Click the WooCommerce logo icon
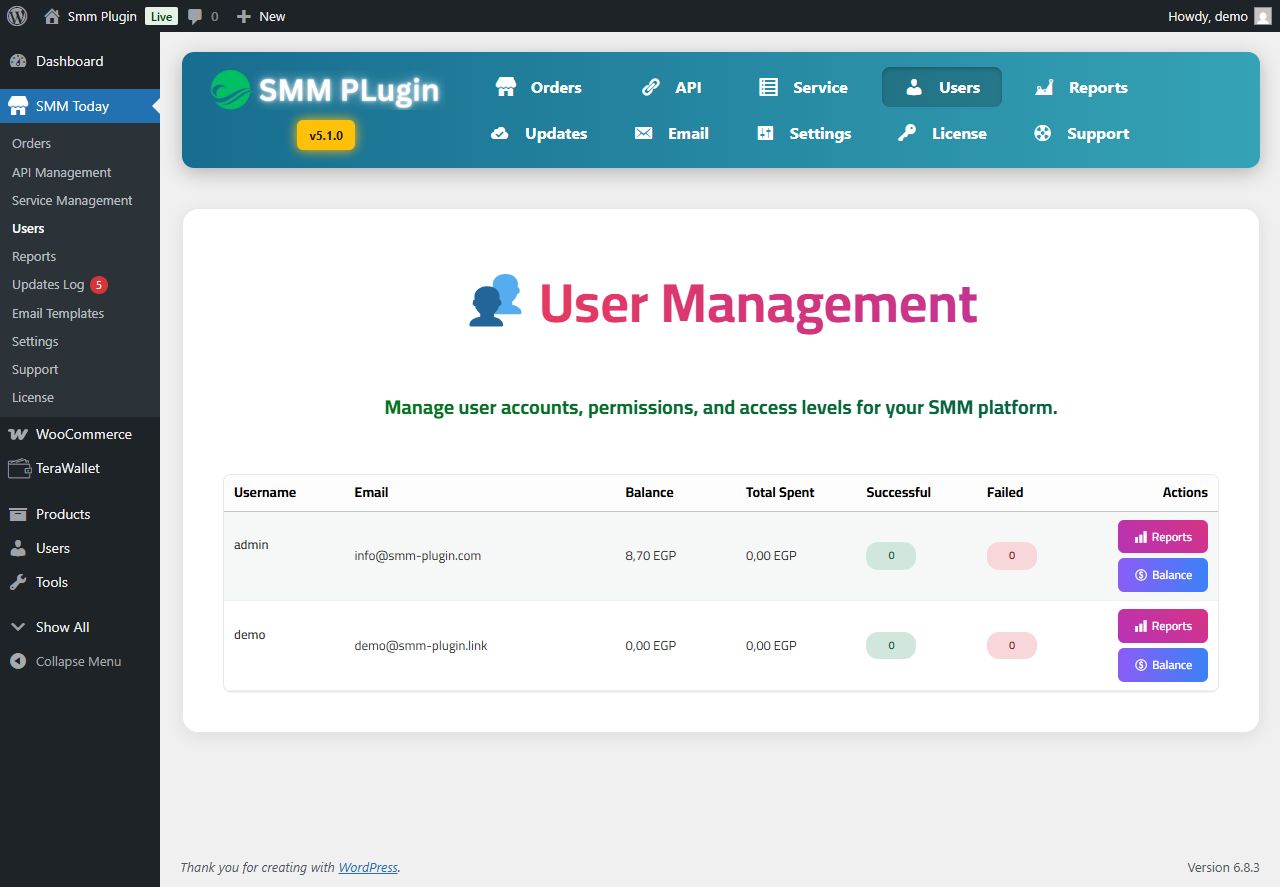 (18, 434)
